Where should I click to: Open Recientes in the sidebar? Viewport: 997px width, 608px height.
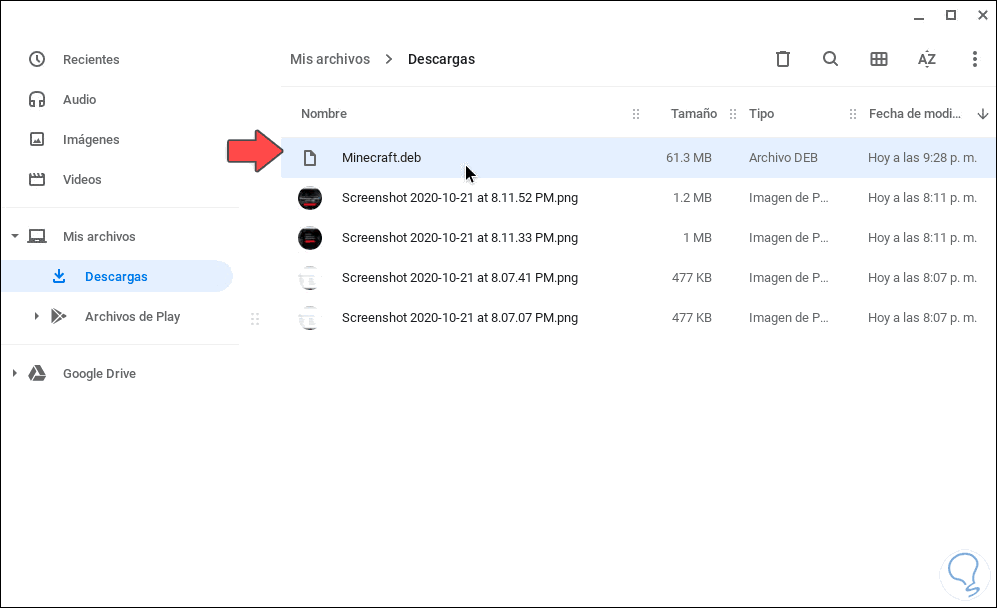pyautogui.click(x=91, y=60)
